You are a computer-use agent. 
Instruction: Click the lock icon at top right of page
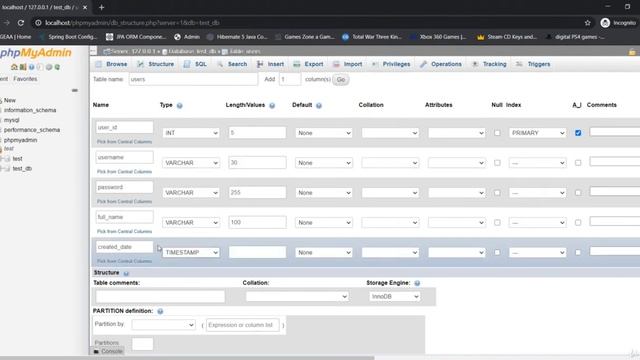tap(632, 52)
